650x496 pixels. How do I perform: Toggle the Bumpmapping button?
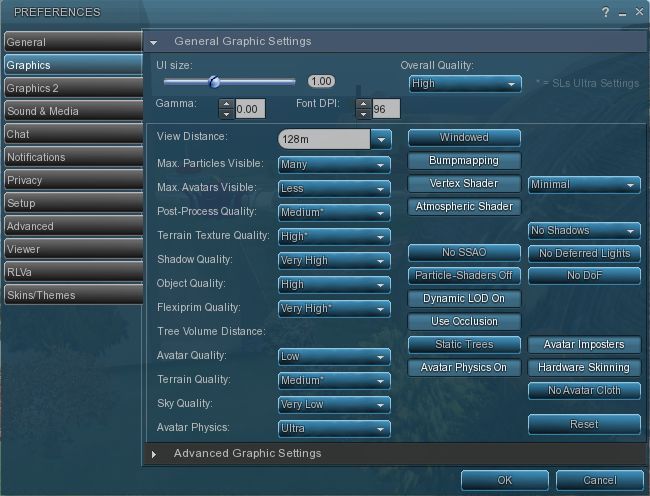pos(464,161)
